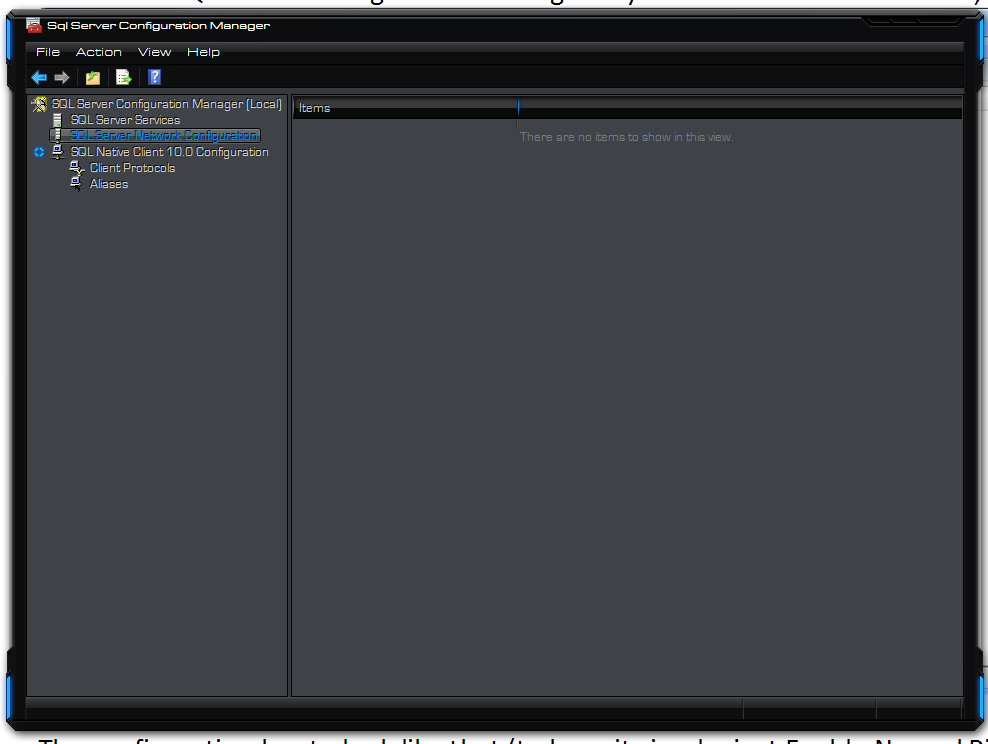Click the Back arrow toolbar icon
This screenshot has width=988, height=744.
[x=39, y=78]
